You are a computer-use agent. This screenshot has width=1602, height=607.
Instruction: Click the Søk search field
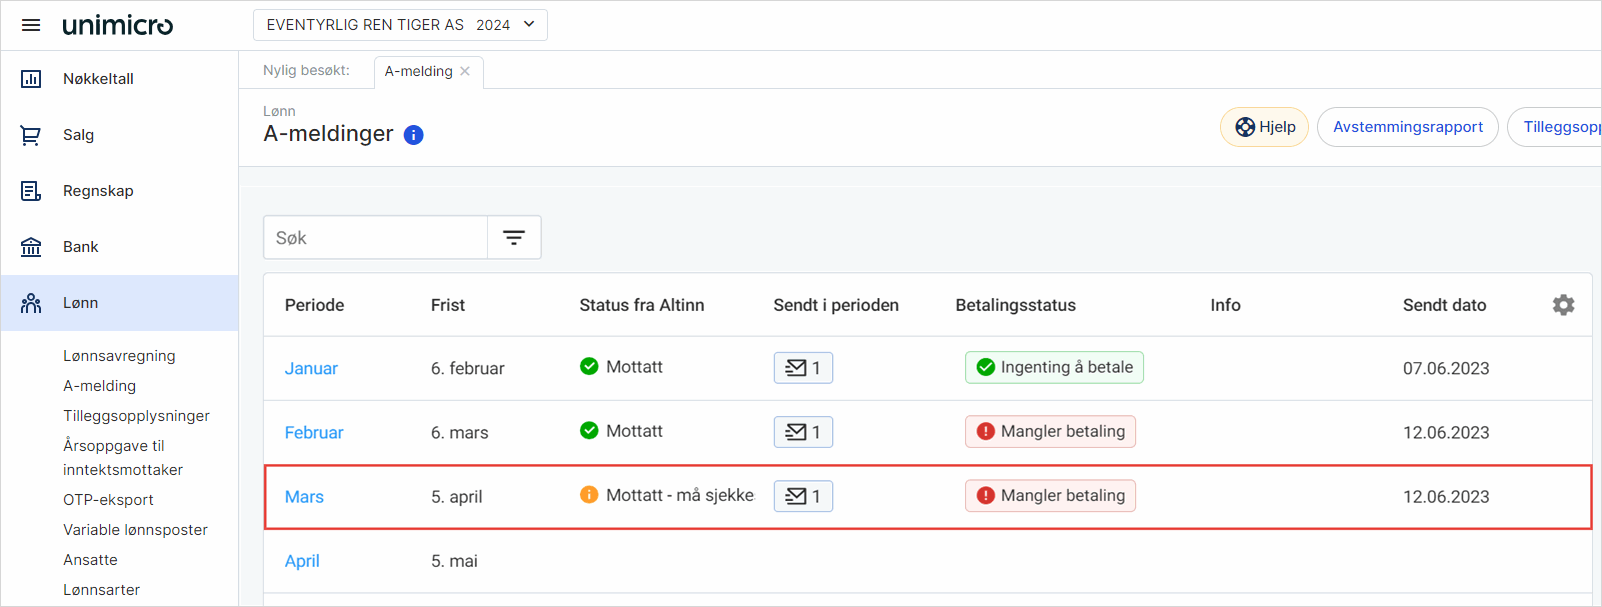pos(375,238)
